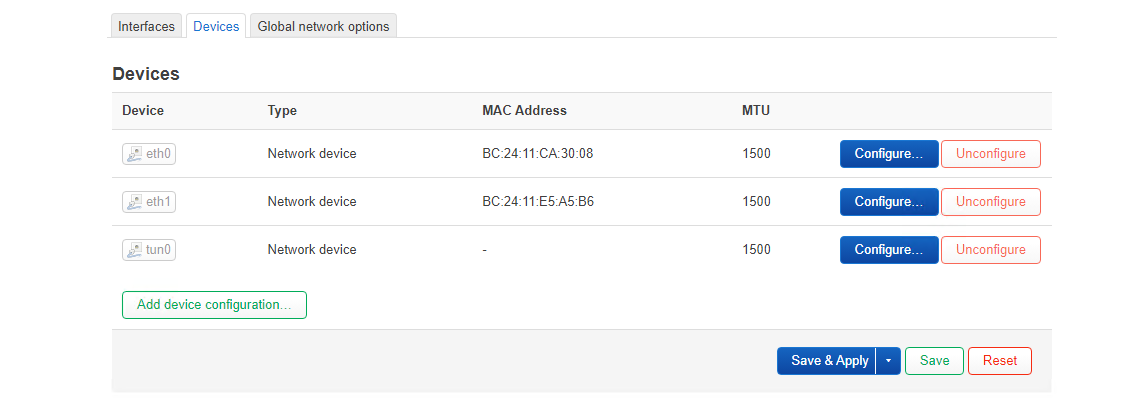
Task: Unconfigure the tun0 device
Action: click(991, 250)
